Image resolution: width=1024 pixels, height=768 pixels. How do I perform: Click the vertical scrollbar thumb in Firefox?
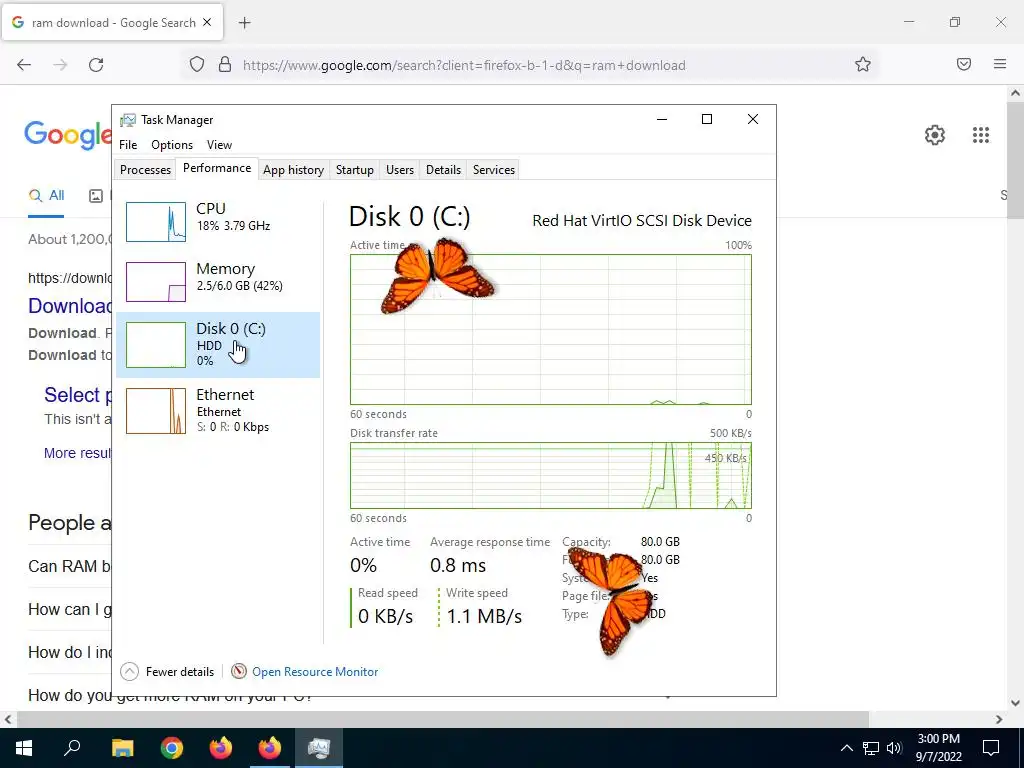(x=1015, y=161)
